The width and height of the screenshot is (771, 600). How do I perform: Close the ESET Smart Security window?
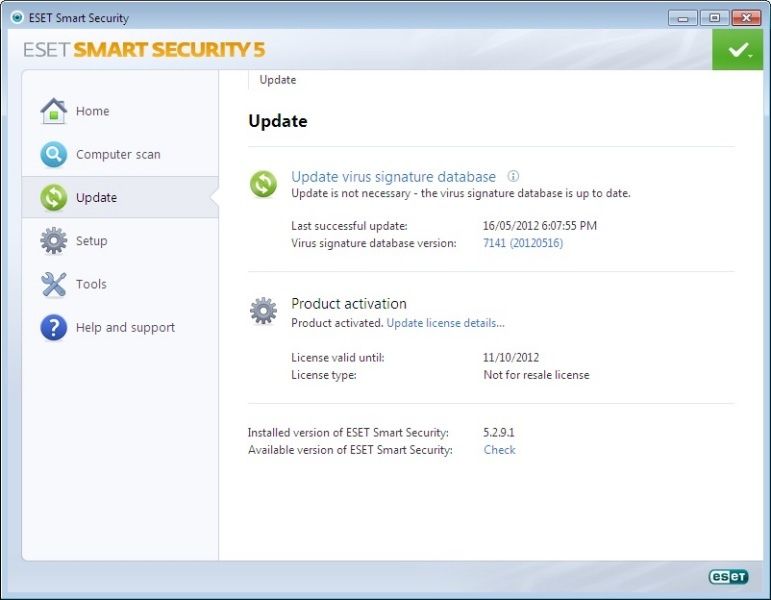click(746, 18)
